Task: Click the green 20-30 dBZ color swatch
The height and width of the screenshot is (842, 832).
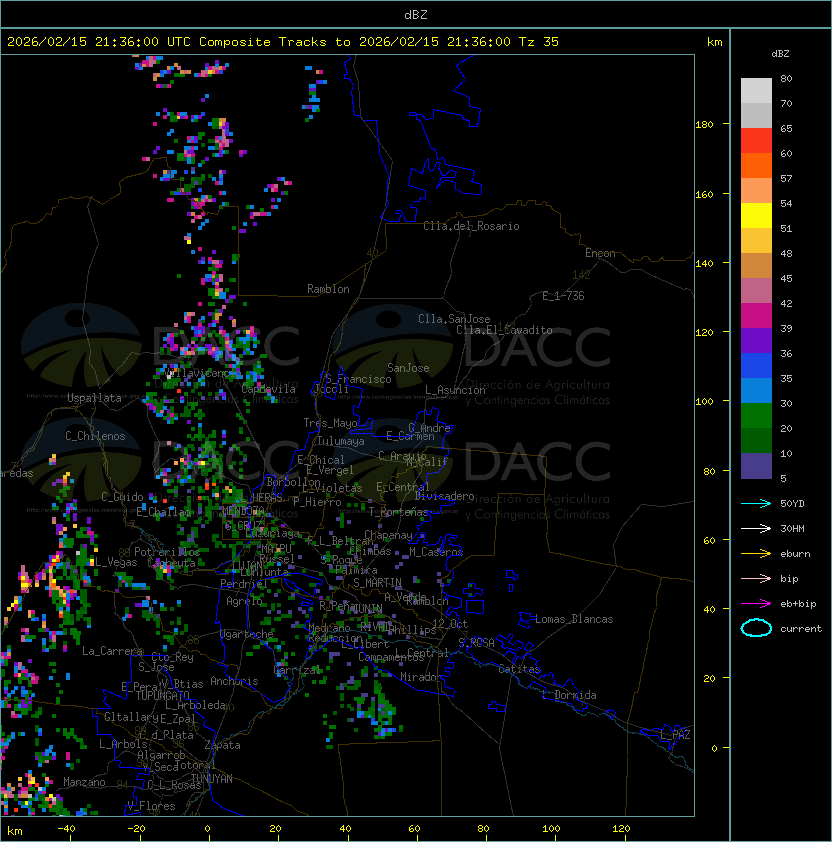Action: coord(756,416)
